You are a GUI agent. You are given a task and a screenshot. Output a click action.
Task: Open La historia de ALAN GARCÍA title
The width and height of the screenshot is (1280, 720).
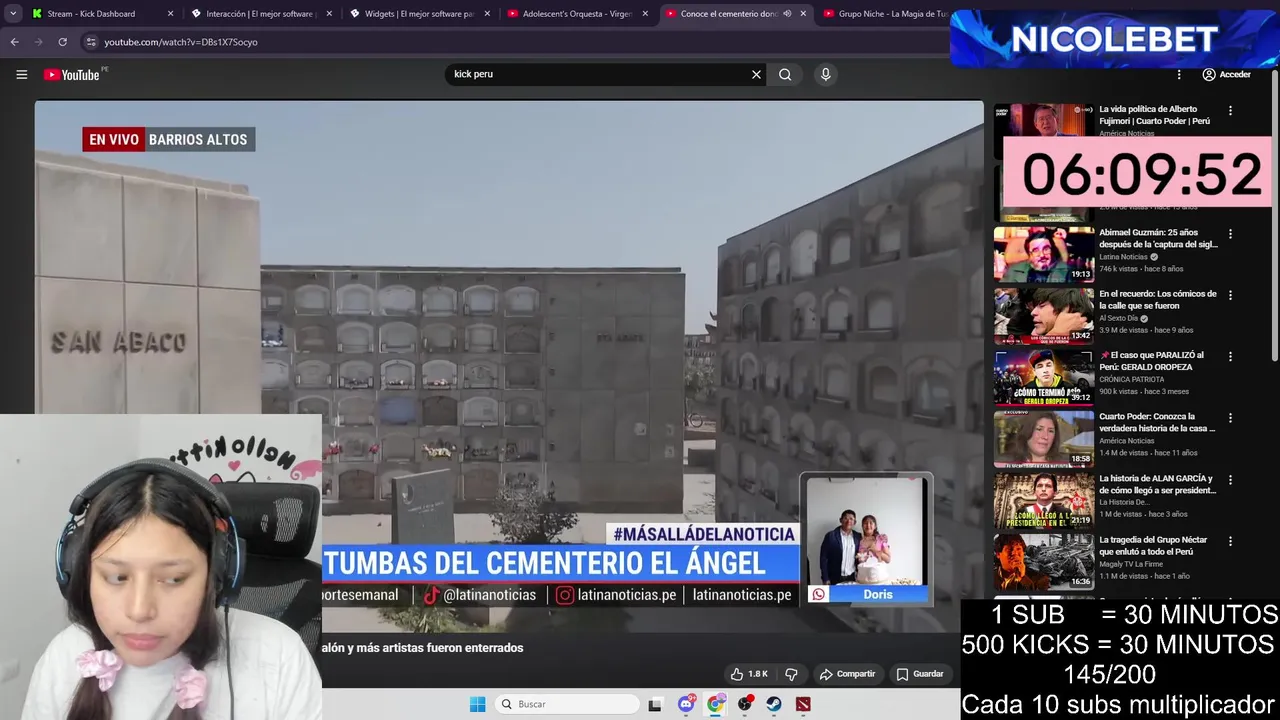tap(1157, 484)
